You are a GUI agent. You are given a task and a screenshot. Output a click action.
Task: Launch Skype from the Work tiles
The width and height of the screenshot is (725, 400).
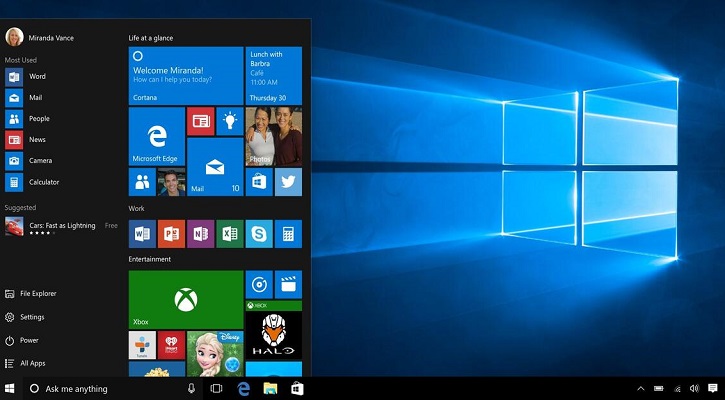tap(259, 234)
